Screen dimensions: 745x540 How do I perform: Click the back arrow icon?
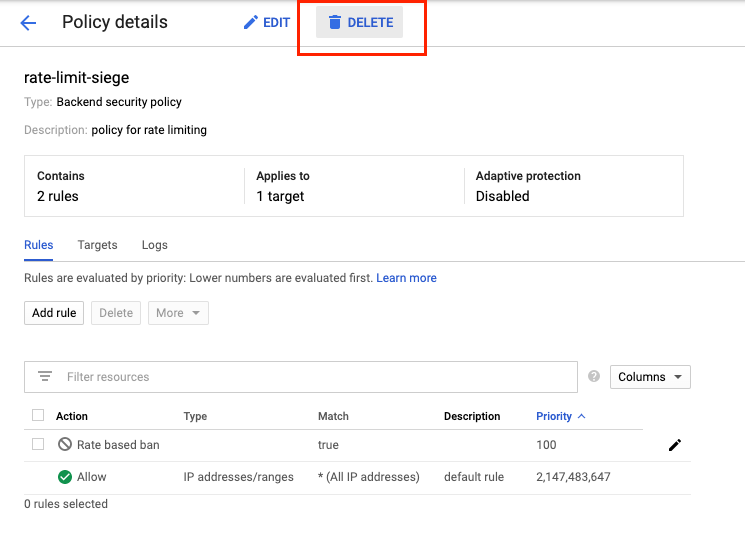tap(28, 23)
